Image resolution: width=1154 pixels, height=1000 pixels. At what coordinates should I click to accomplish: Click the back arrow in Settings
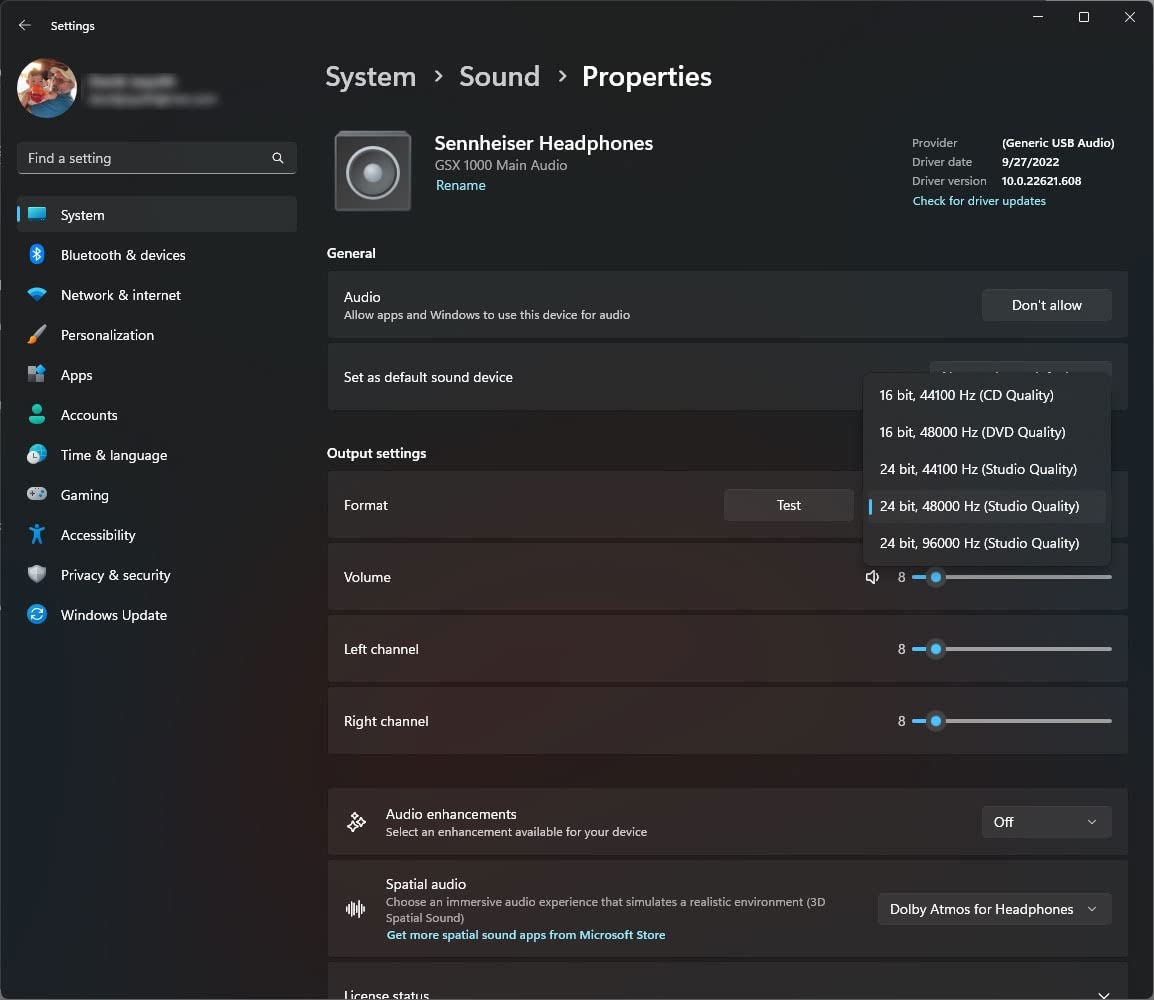[25, 26]
